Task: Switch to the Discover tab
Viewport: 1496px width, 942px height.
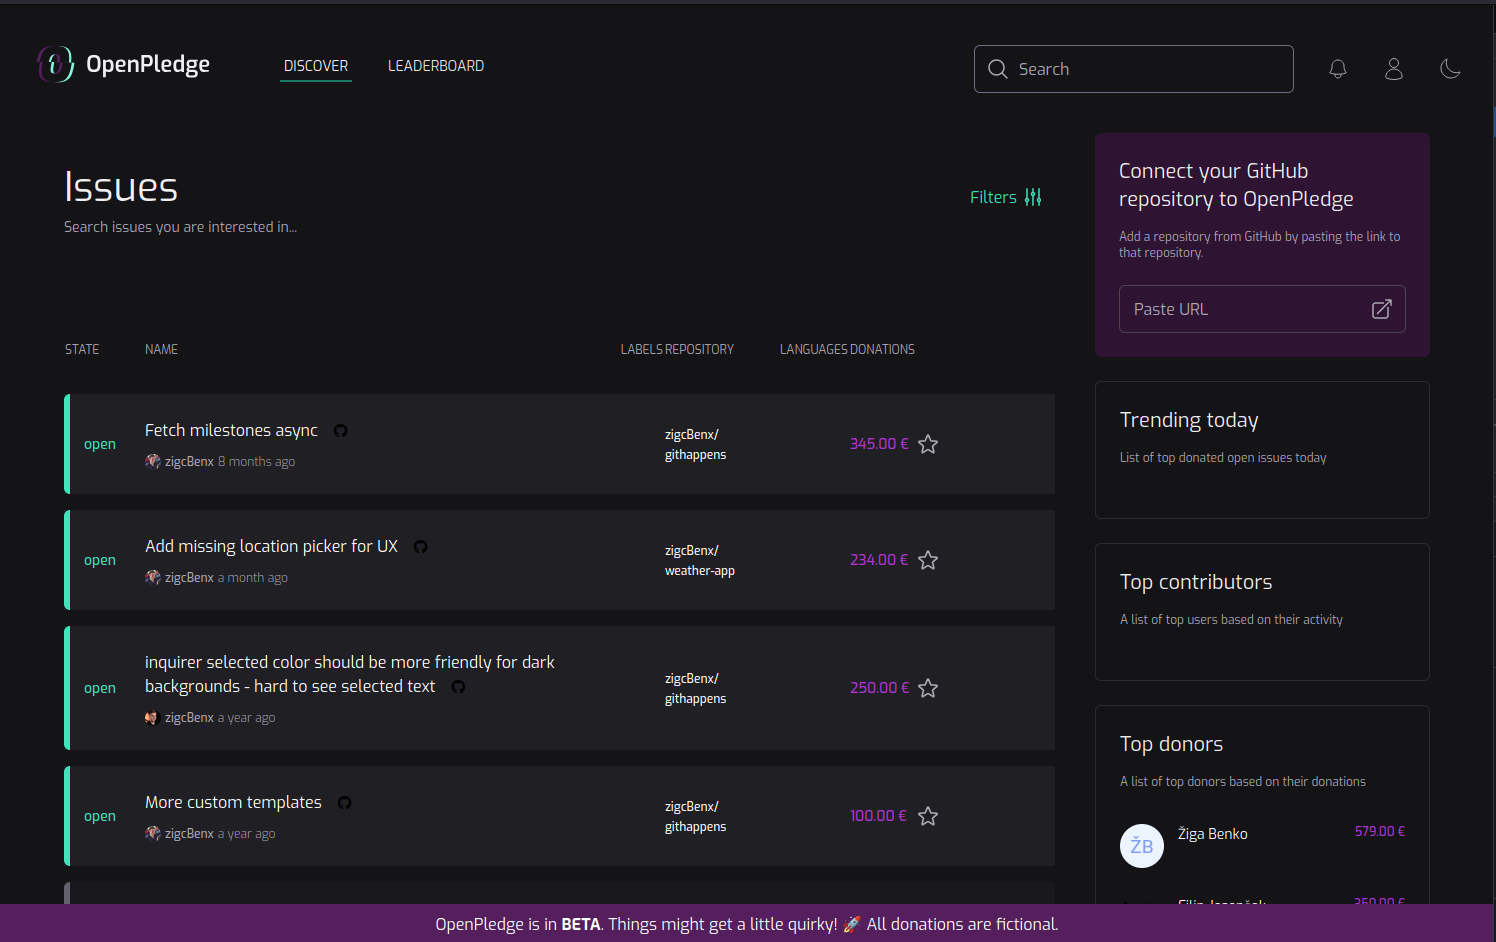Action: click(x=316, y=66)
